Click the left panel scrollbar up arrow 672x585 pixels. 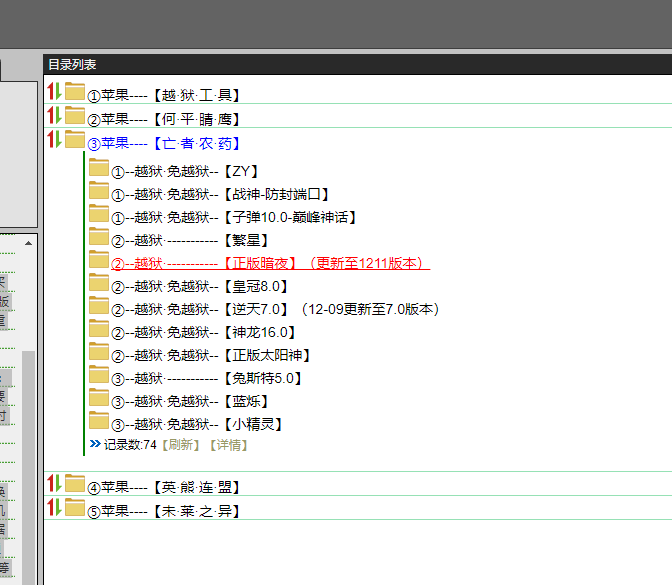(28, 243)
